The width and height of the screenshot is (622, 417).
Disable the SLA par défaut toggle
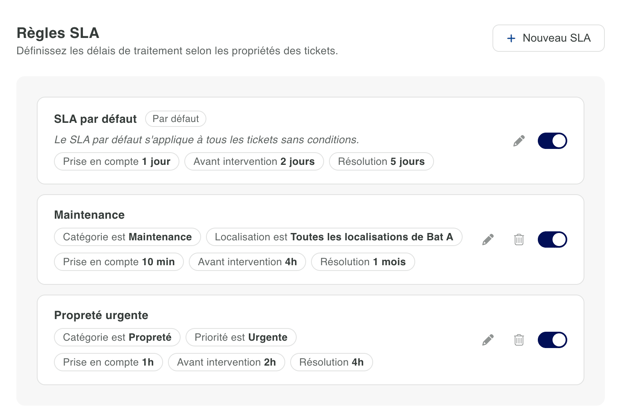coord(552,141)
